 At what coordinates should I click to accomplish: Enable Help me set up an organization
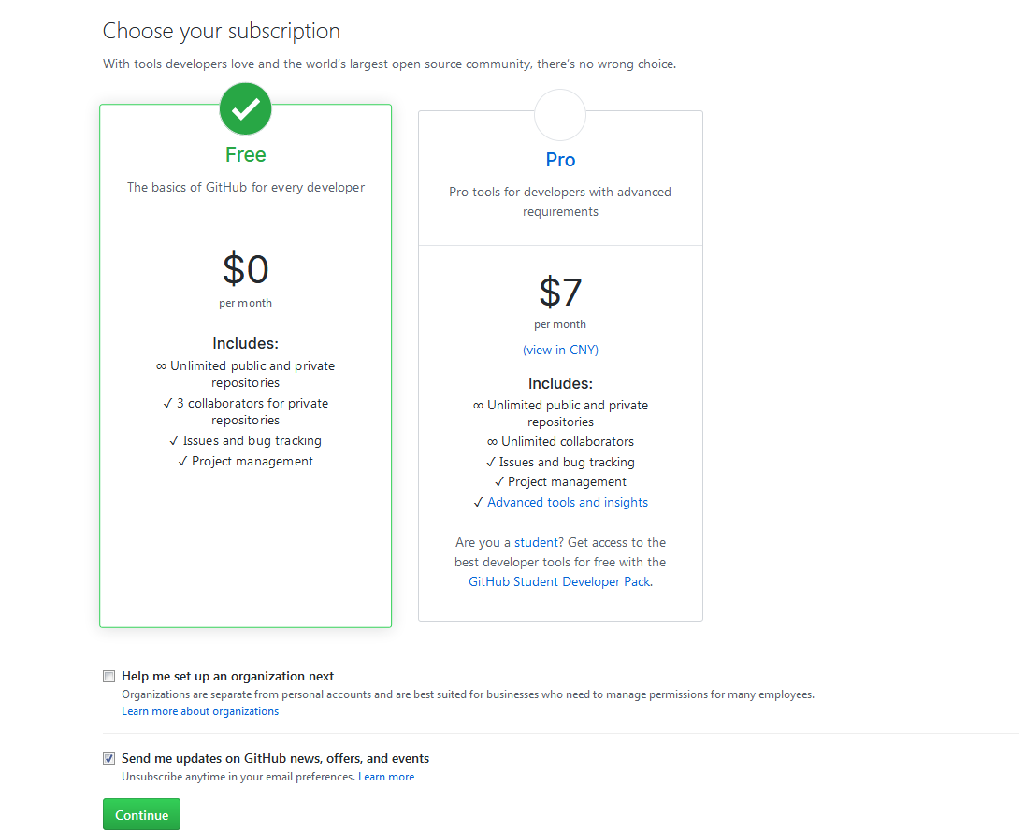[x=109, y=676]
